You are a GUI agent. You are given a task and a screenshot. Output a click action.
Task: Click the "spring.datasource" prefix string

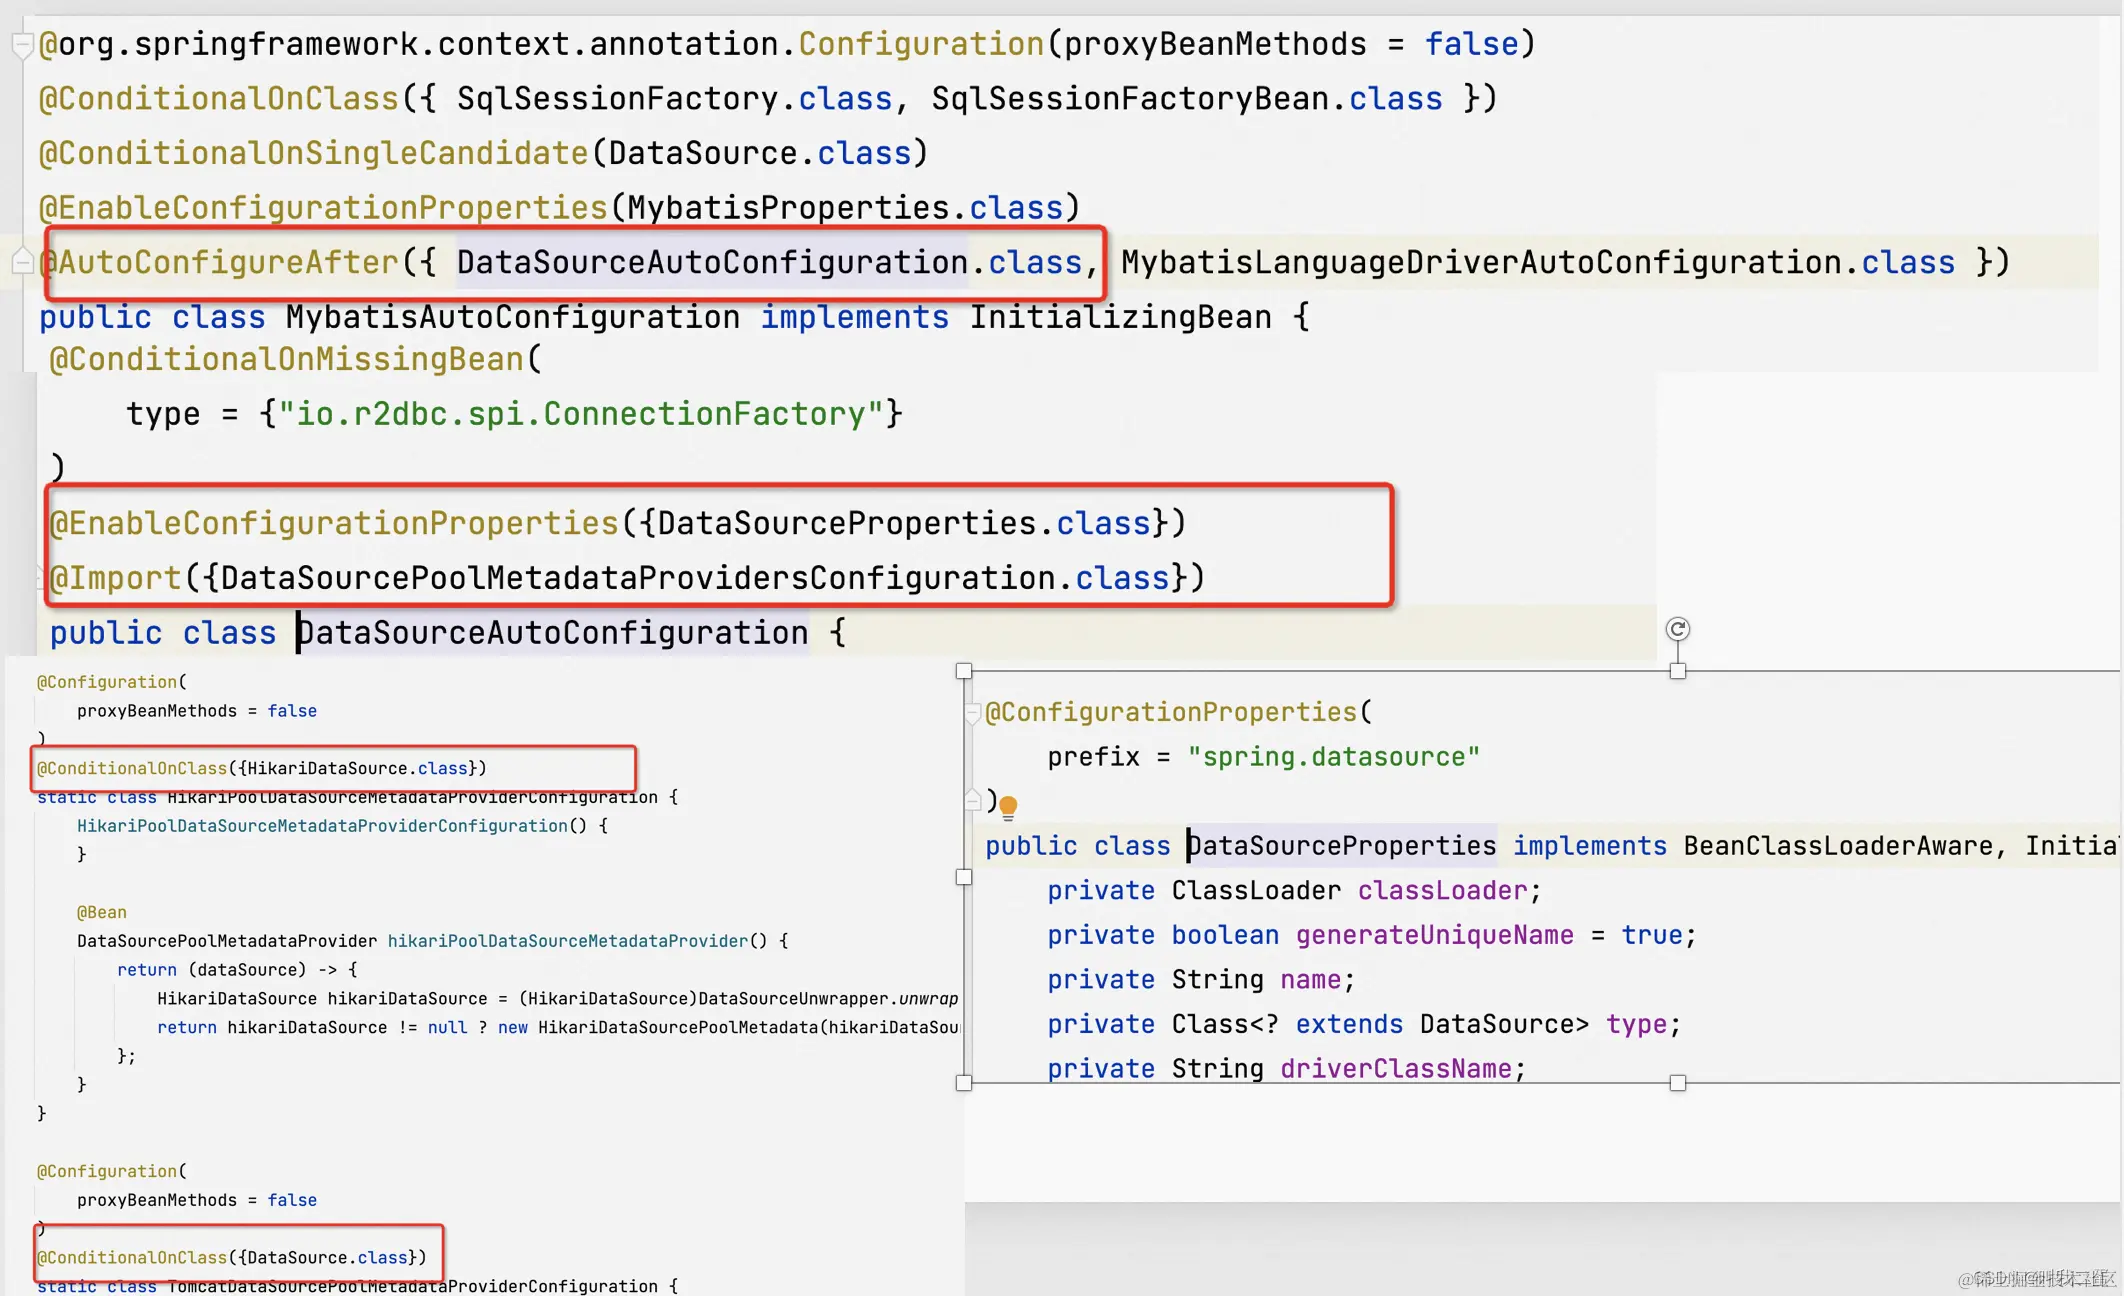1333,757
